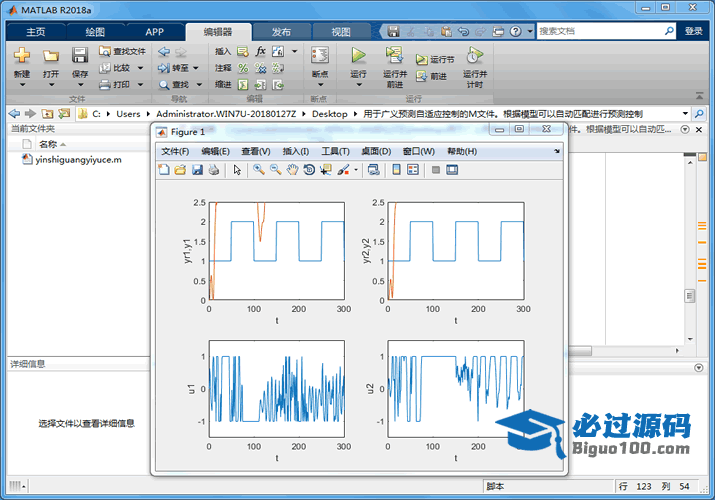Click the insert function fx icon

tap(260, 51)
